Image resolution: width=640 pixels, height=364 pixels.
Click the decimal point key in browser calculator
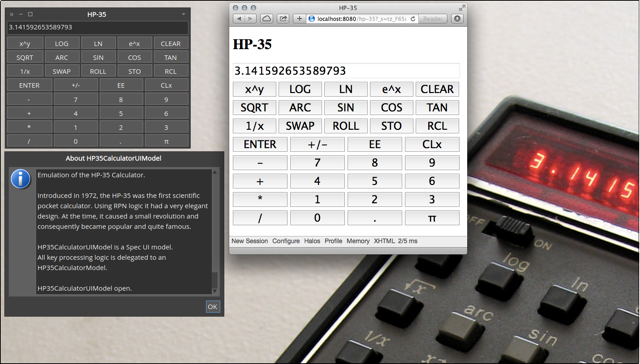point(375,218)
